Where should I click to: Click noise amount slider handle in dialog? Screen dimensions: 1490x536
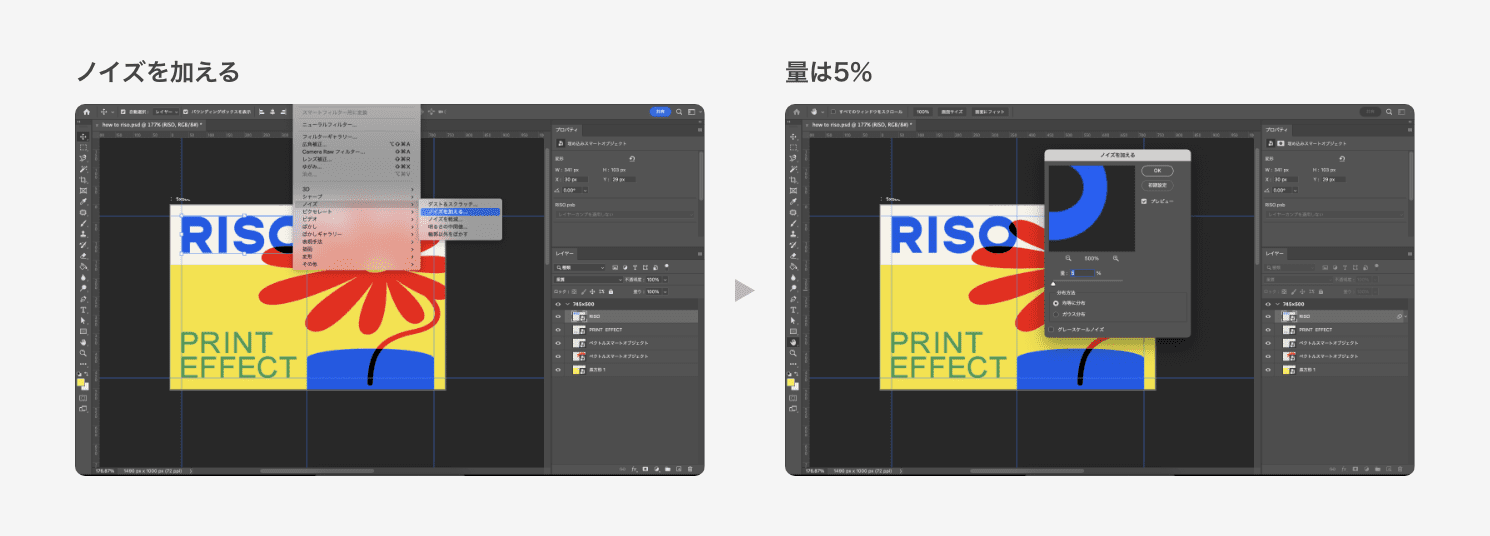point(1053,283)
